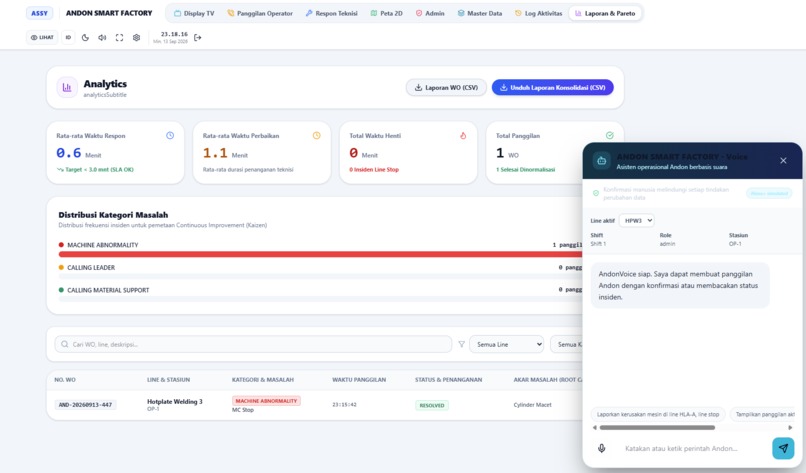Viewport: 806px width, 473px height.
Task: Click the RESOLVED status badge
Action: click(432, 405)
